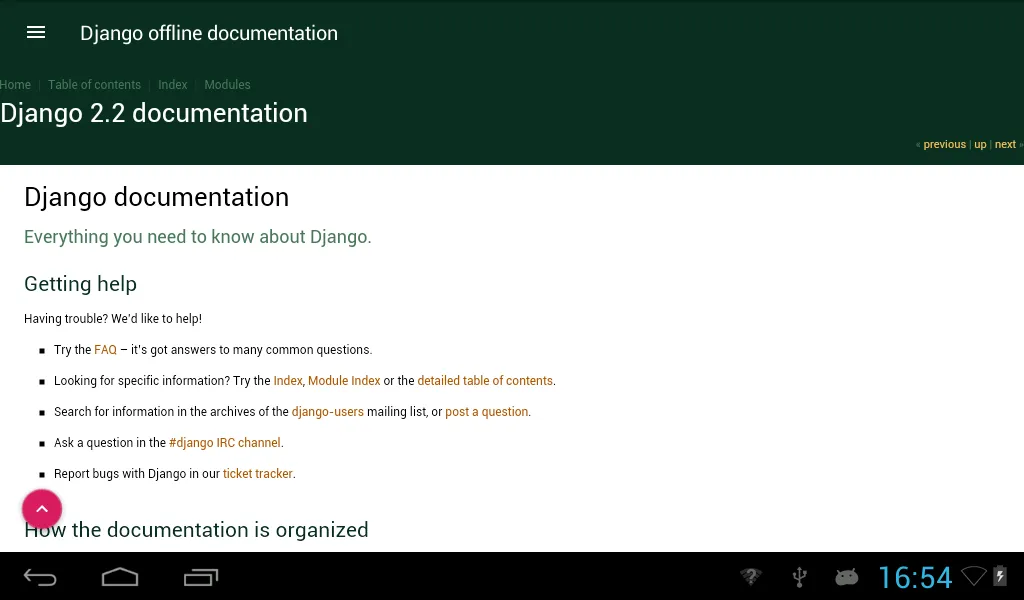Open the Module Index link
Screen dimensions: 1024x600
tap(344, 381)
